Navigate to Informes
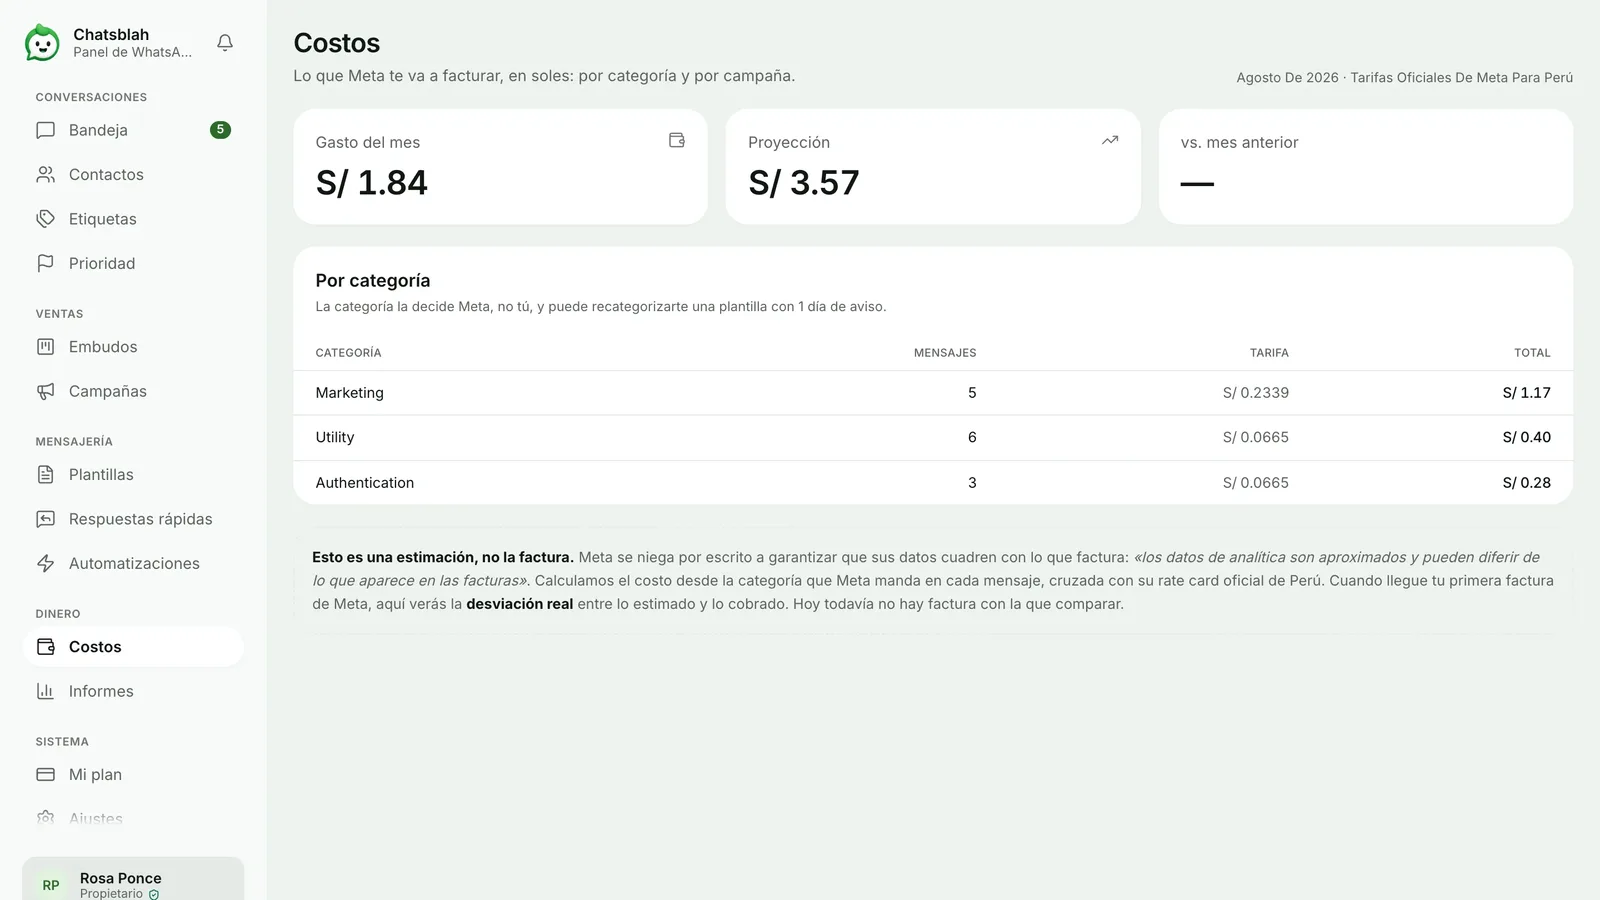The height and width of the screenshot is (900, 1600). click(133, 691)
